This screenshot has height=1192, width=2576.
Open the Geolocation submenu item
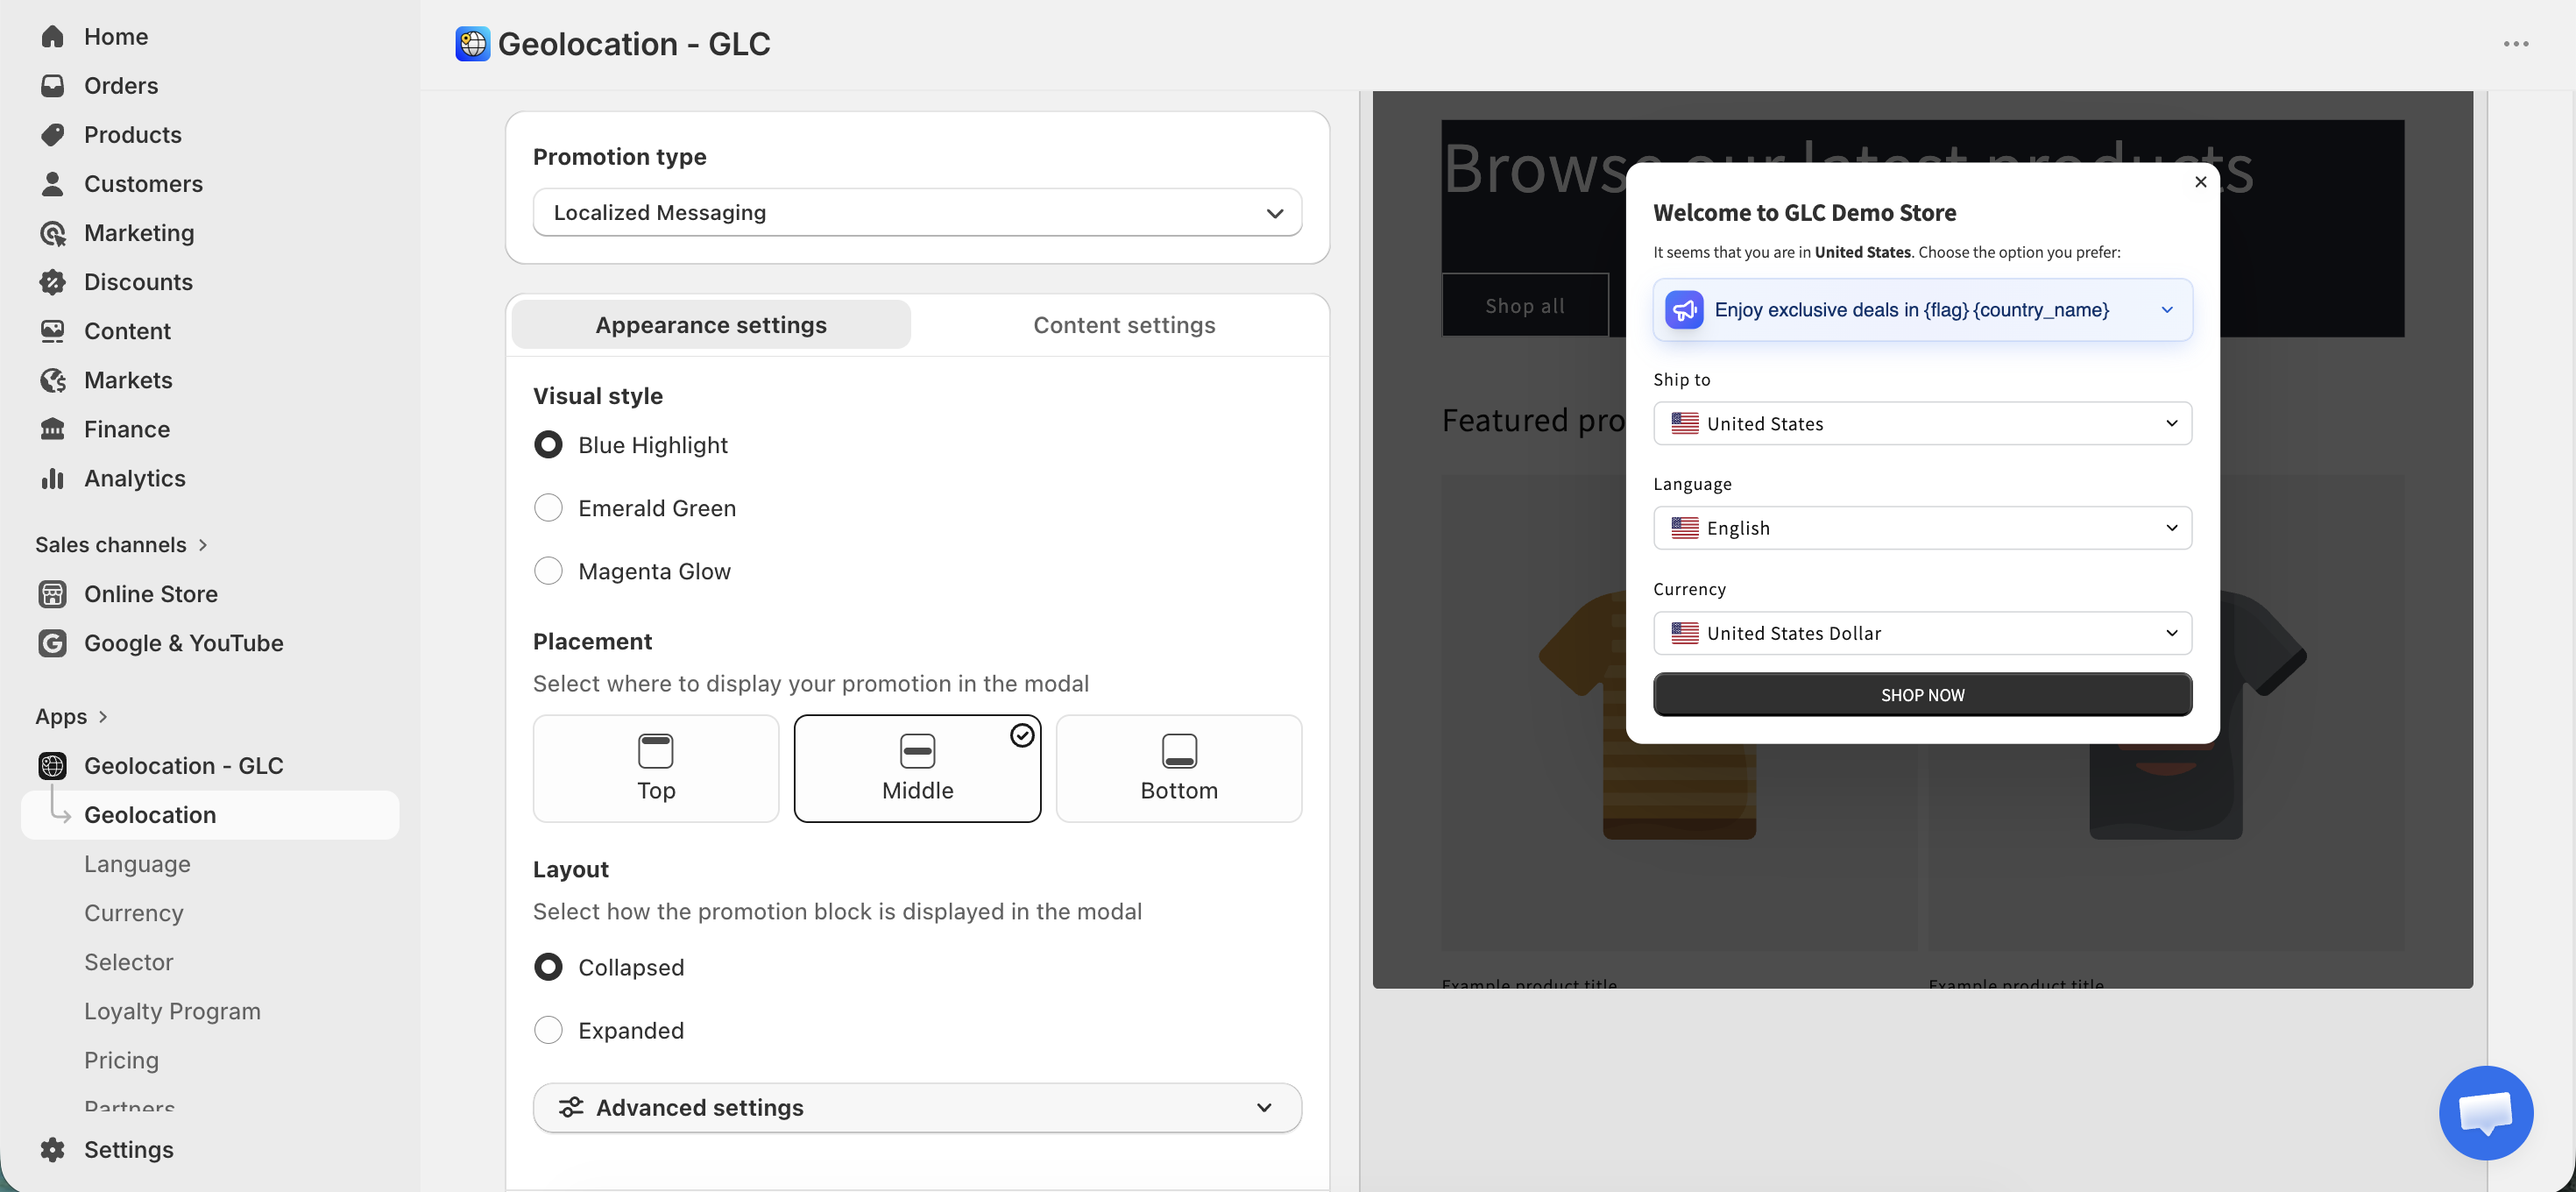(x=210, y=815)
